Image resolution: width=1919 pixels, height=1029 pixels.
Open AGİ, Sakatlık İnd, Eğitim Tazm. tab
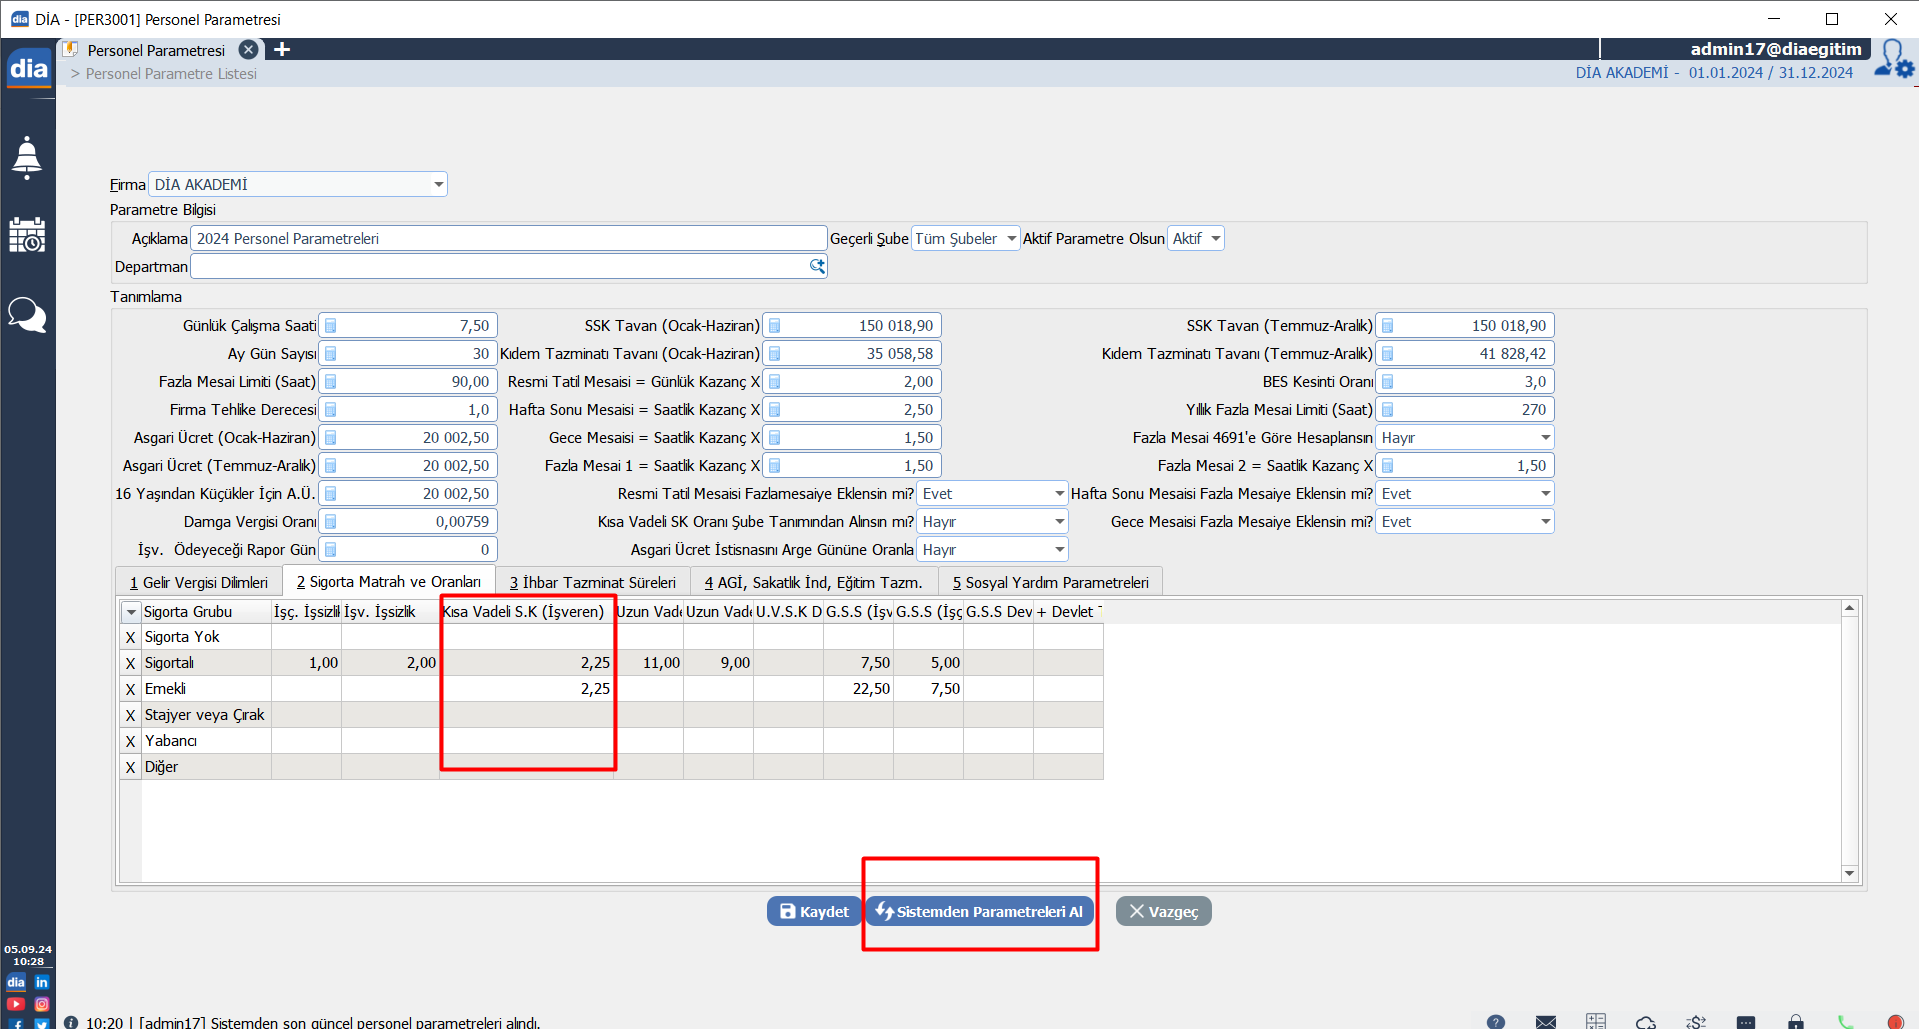pos(813,582)
